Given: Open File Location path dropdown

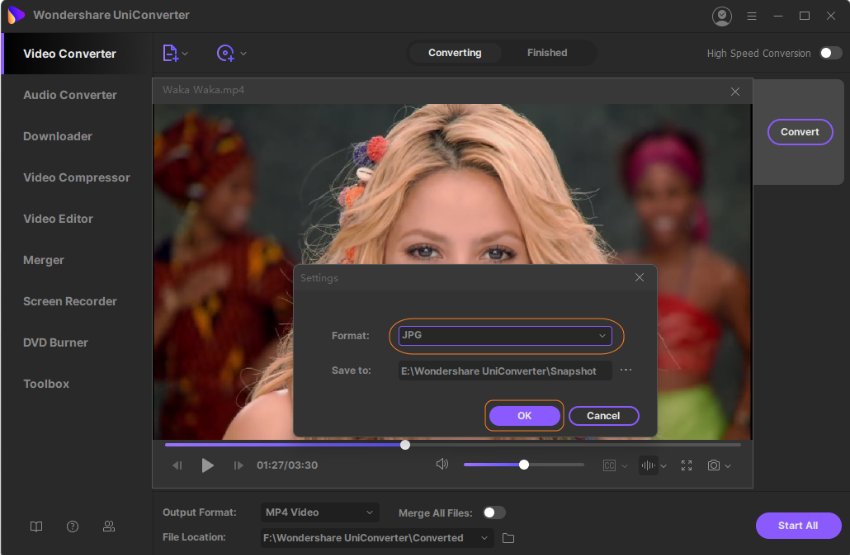Looking at the screenshot, I should 377,538.
